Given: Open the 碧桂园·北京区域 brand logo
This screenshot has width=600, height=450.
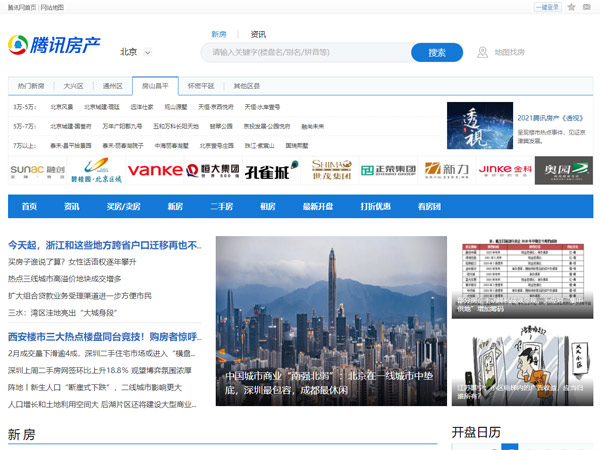Looking at the screenshot, I should click(x=96, y=170).
